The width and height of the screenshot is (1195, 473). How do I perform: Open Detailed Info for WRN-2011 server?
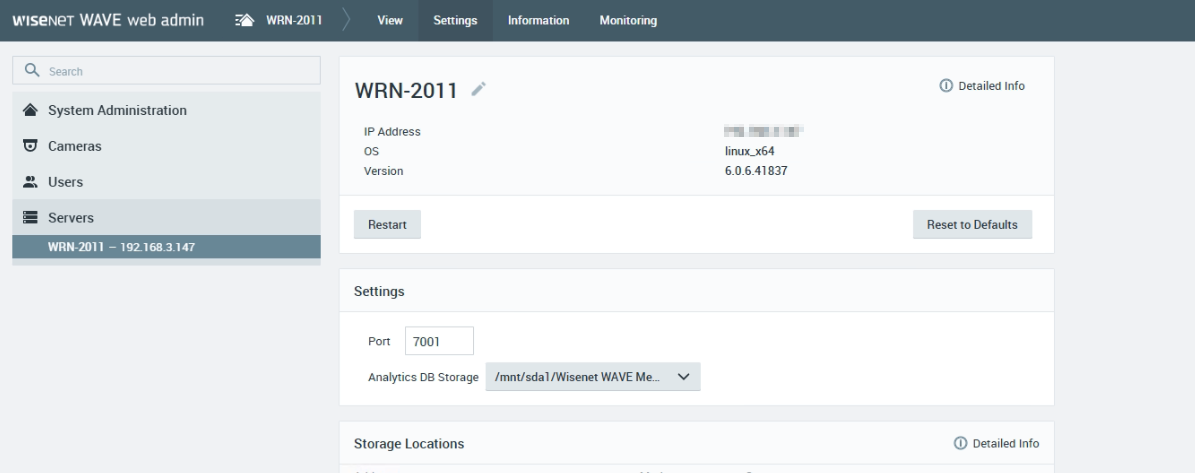[x=982, y=86]
